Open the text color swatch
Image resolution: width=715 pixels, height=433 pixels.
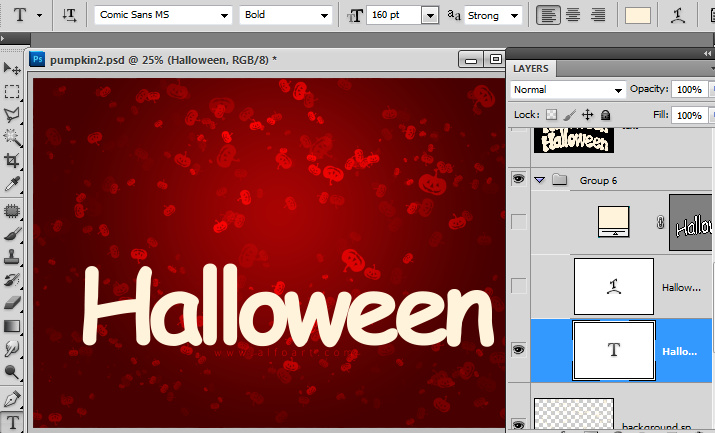[x=637, y=15]
